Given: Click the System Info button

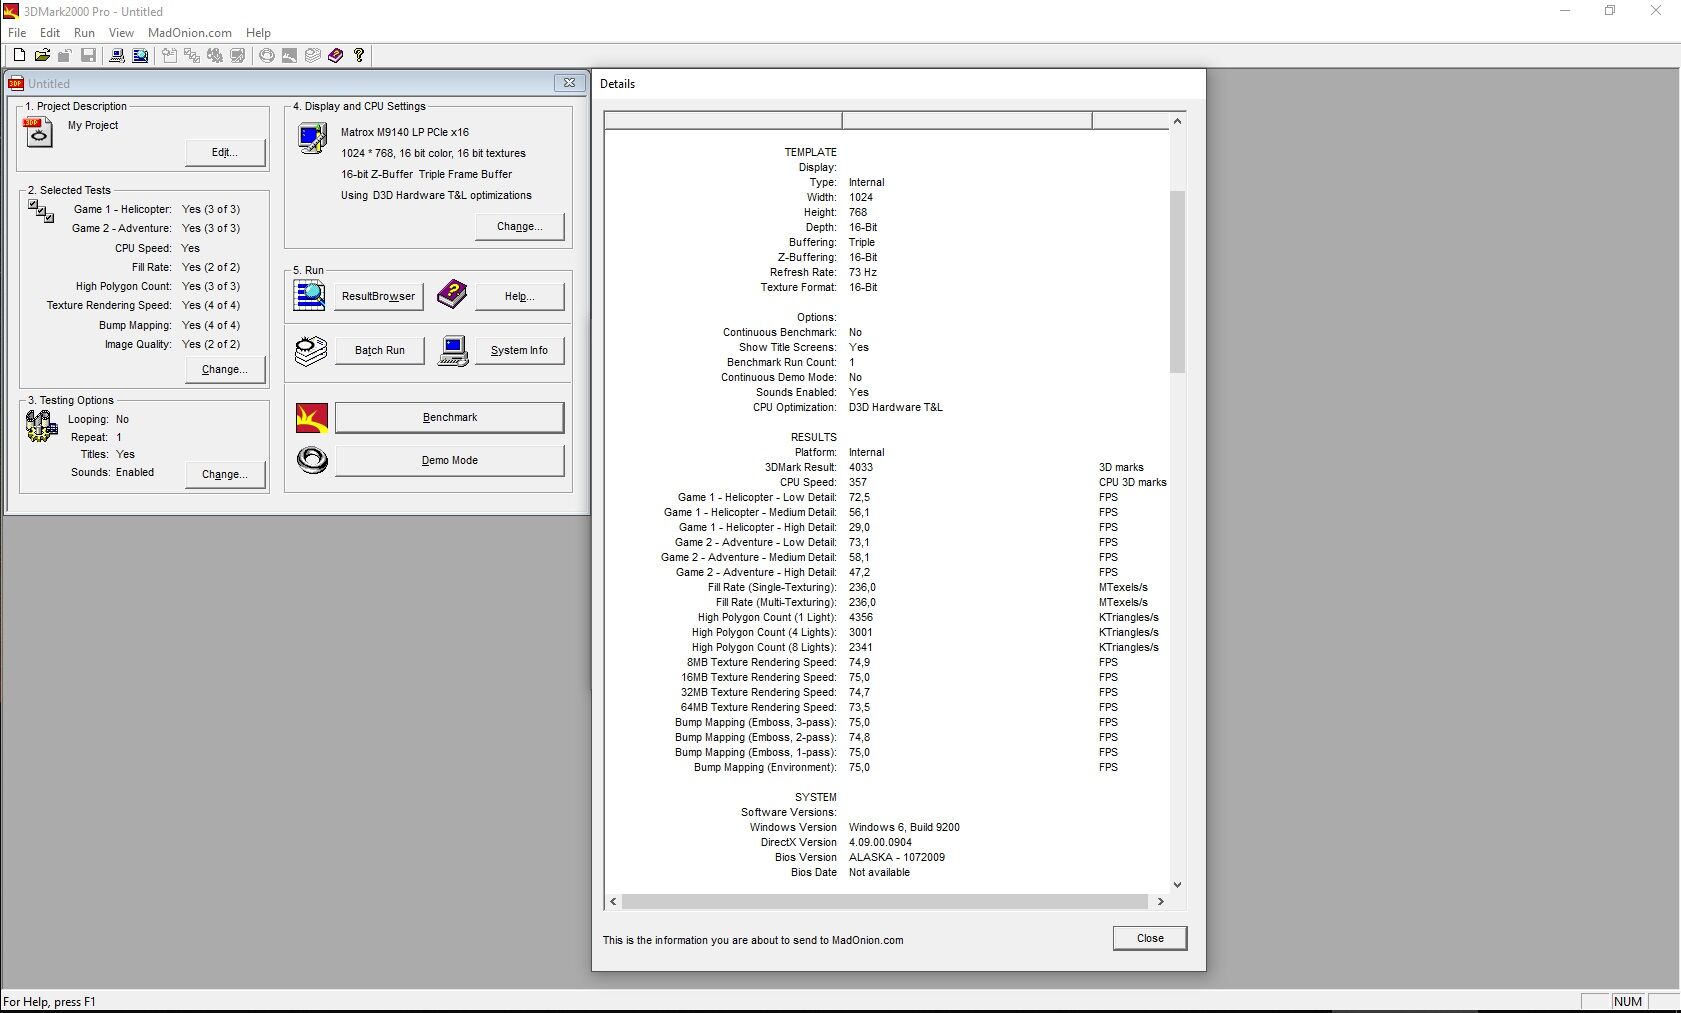Looking at the screenshot, I should (x=520, y=350).
